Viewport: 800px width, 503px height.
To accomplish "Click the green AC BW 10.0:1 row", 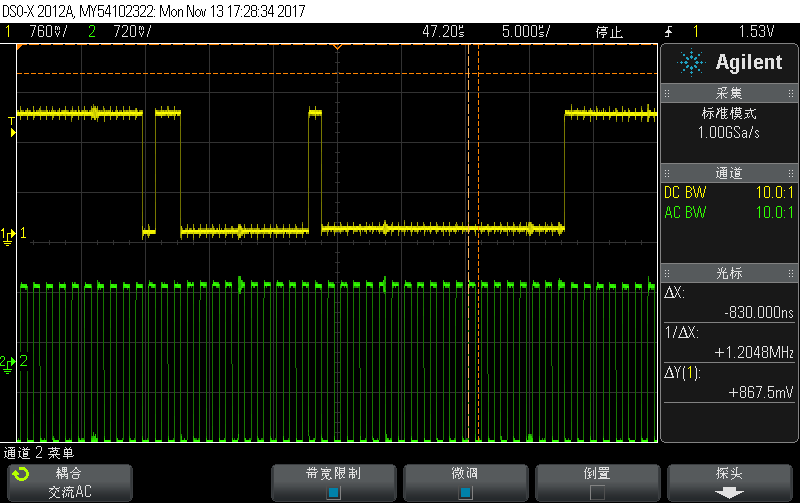I will click(729, 212).
